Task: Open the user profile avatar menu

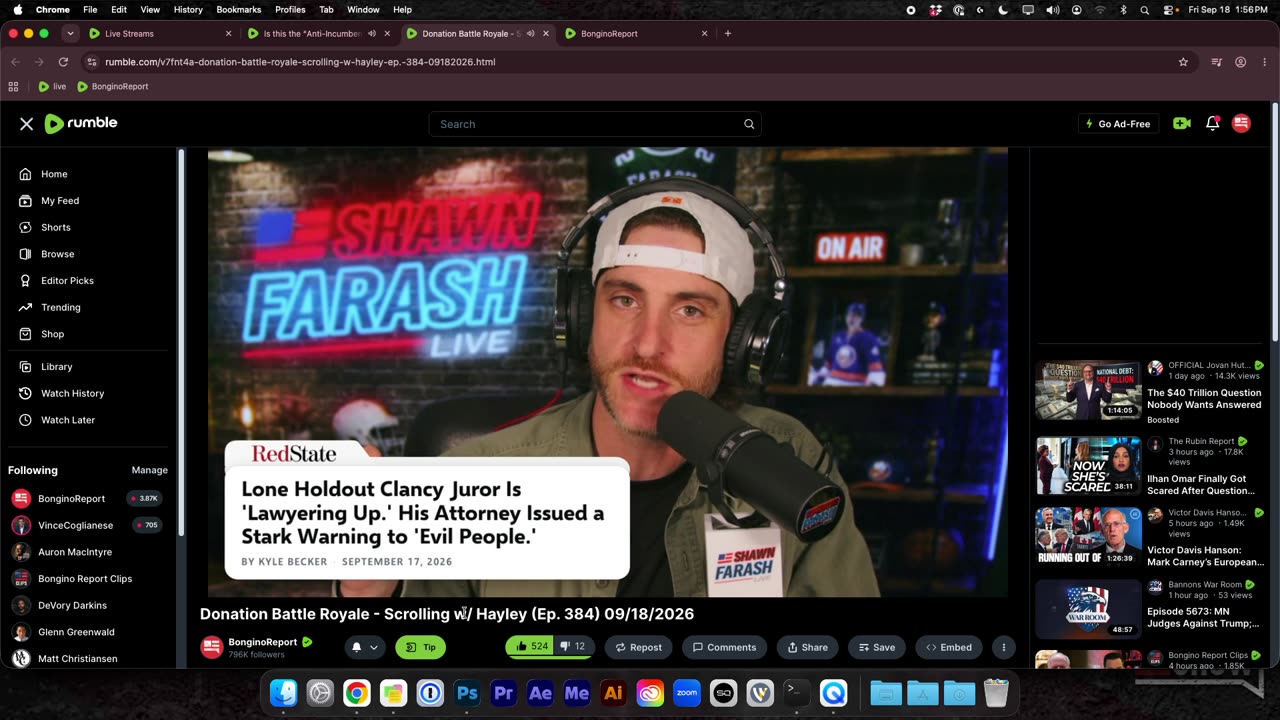Action: point(1241,124)
